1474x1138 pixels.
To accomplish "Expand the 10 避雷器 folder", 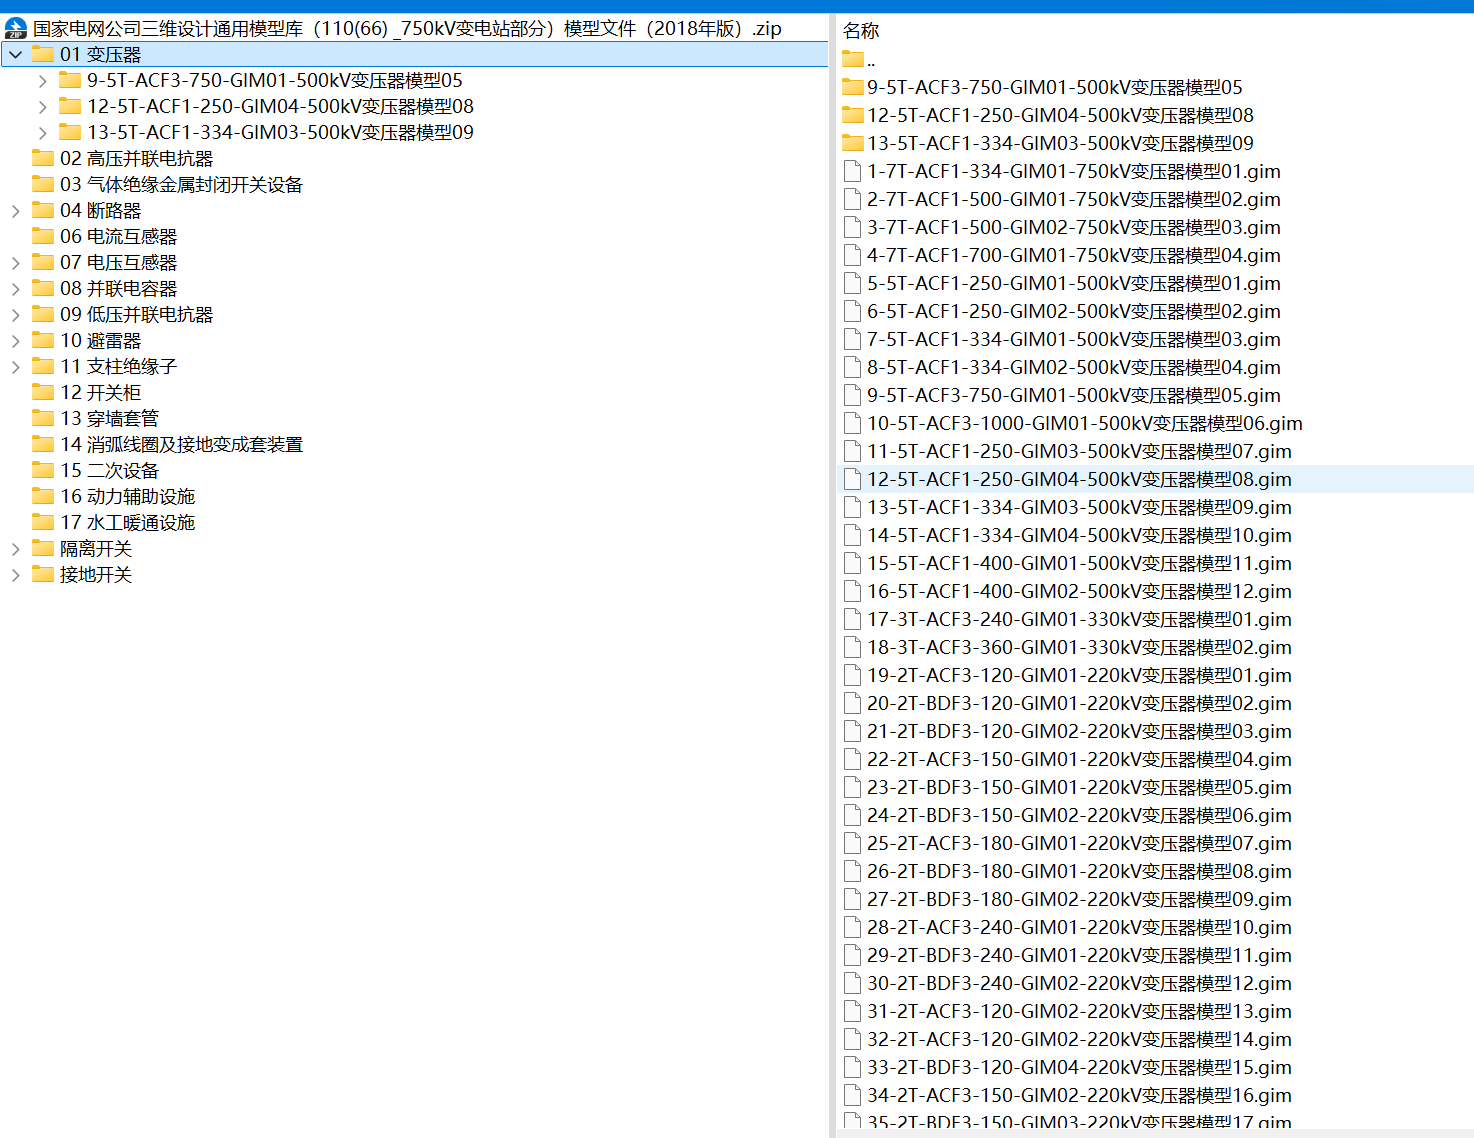I will (16, 340).
